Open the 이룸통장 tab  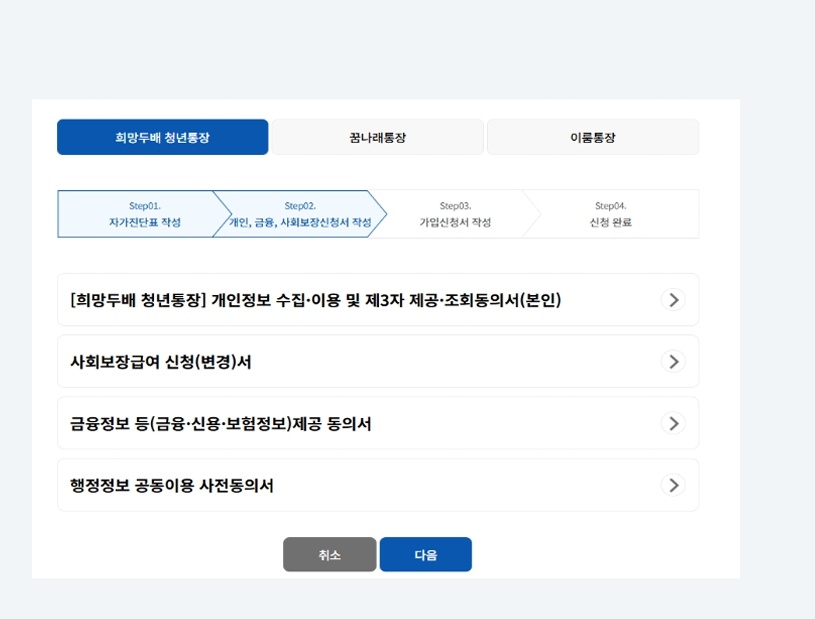pyautogui.click(x=592, y=137)
